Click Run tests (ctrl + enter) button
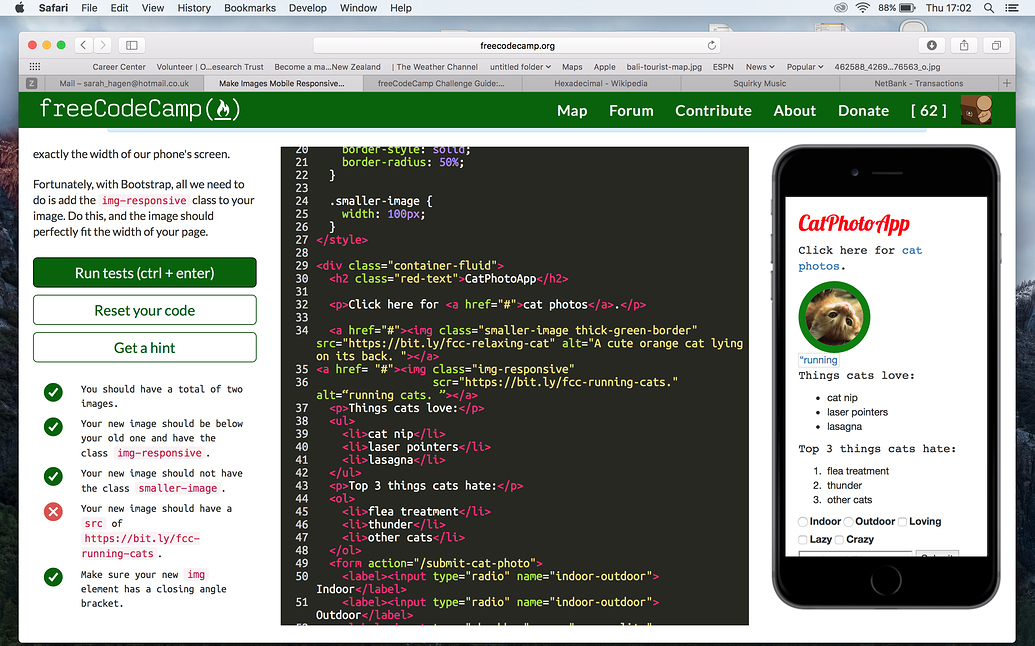Image resolution: width=1035 pixels, height=646 pixels. pyautogui.click(x=145, y=273)
